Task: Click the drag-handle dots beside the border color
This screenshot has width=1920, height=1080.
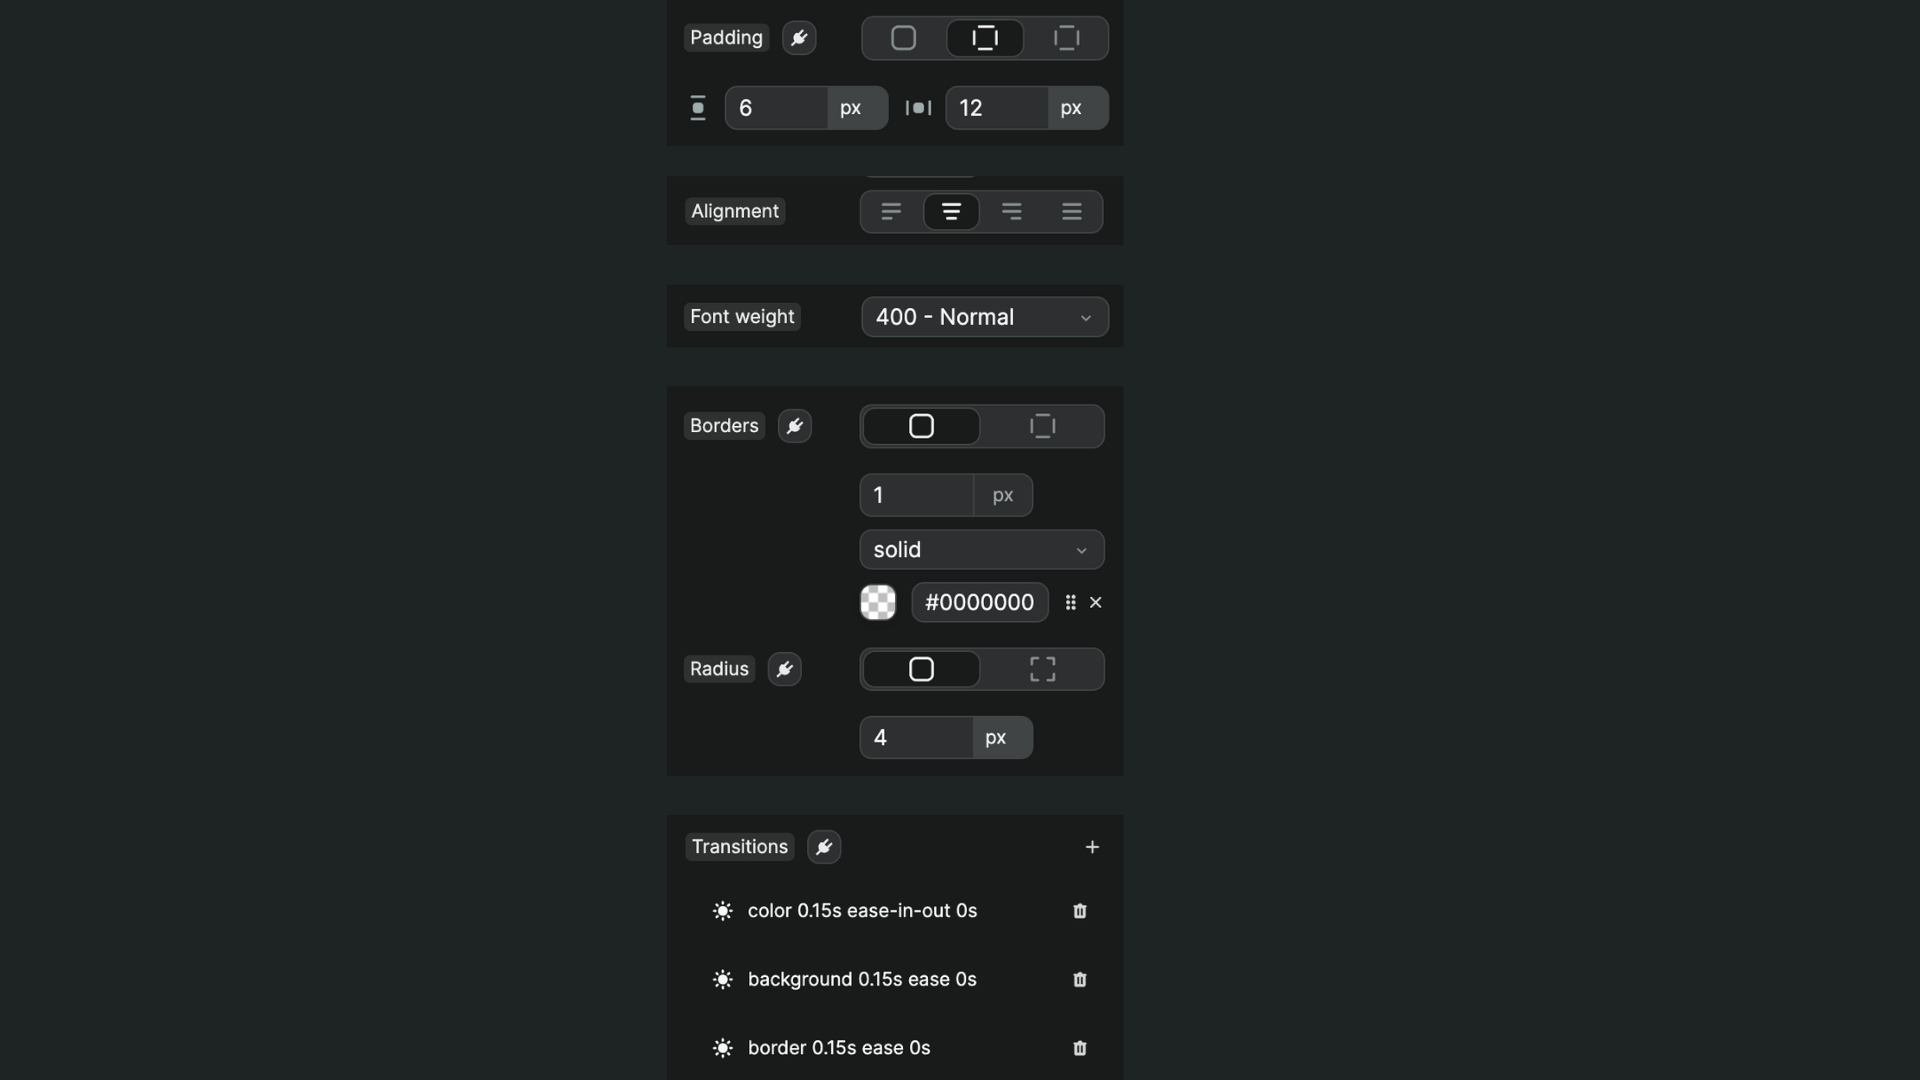Action: click(1069, 602)
